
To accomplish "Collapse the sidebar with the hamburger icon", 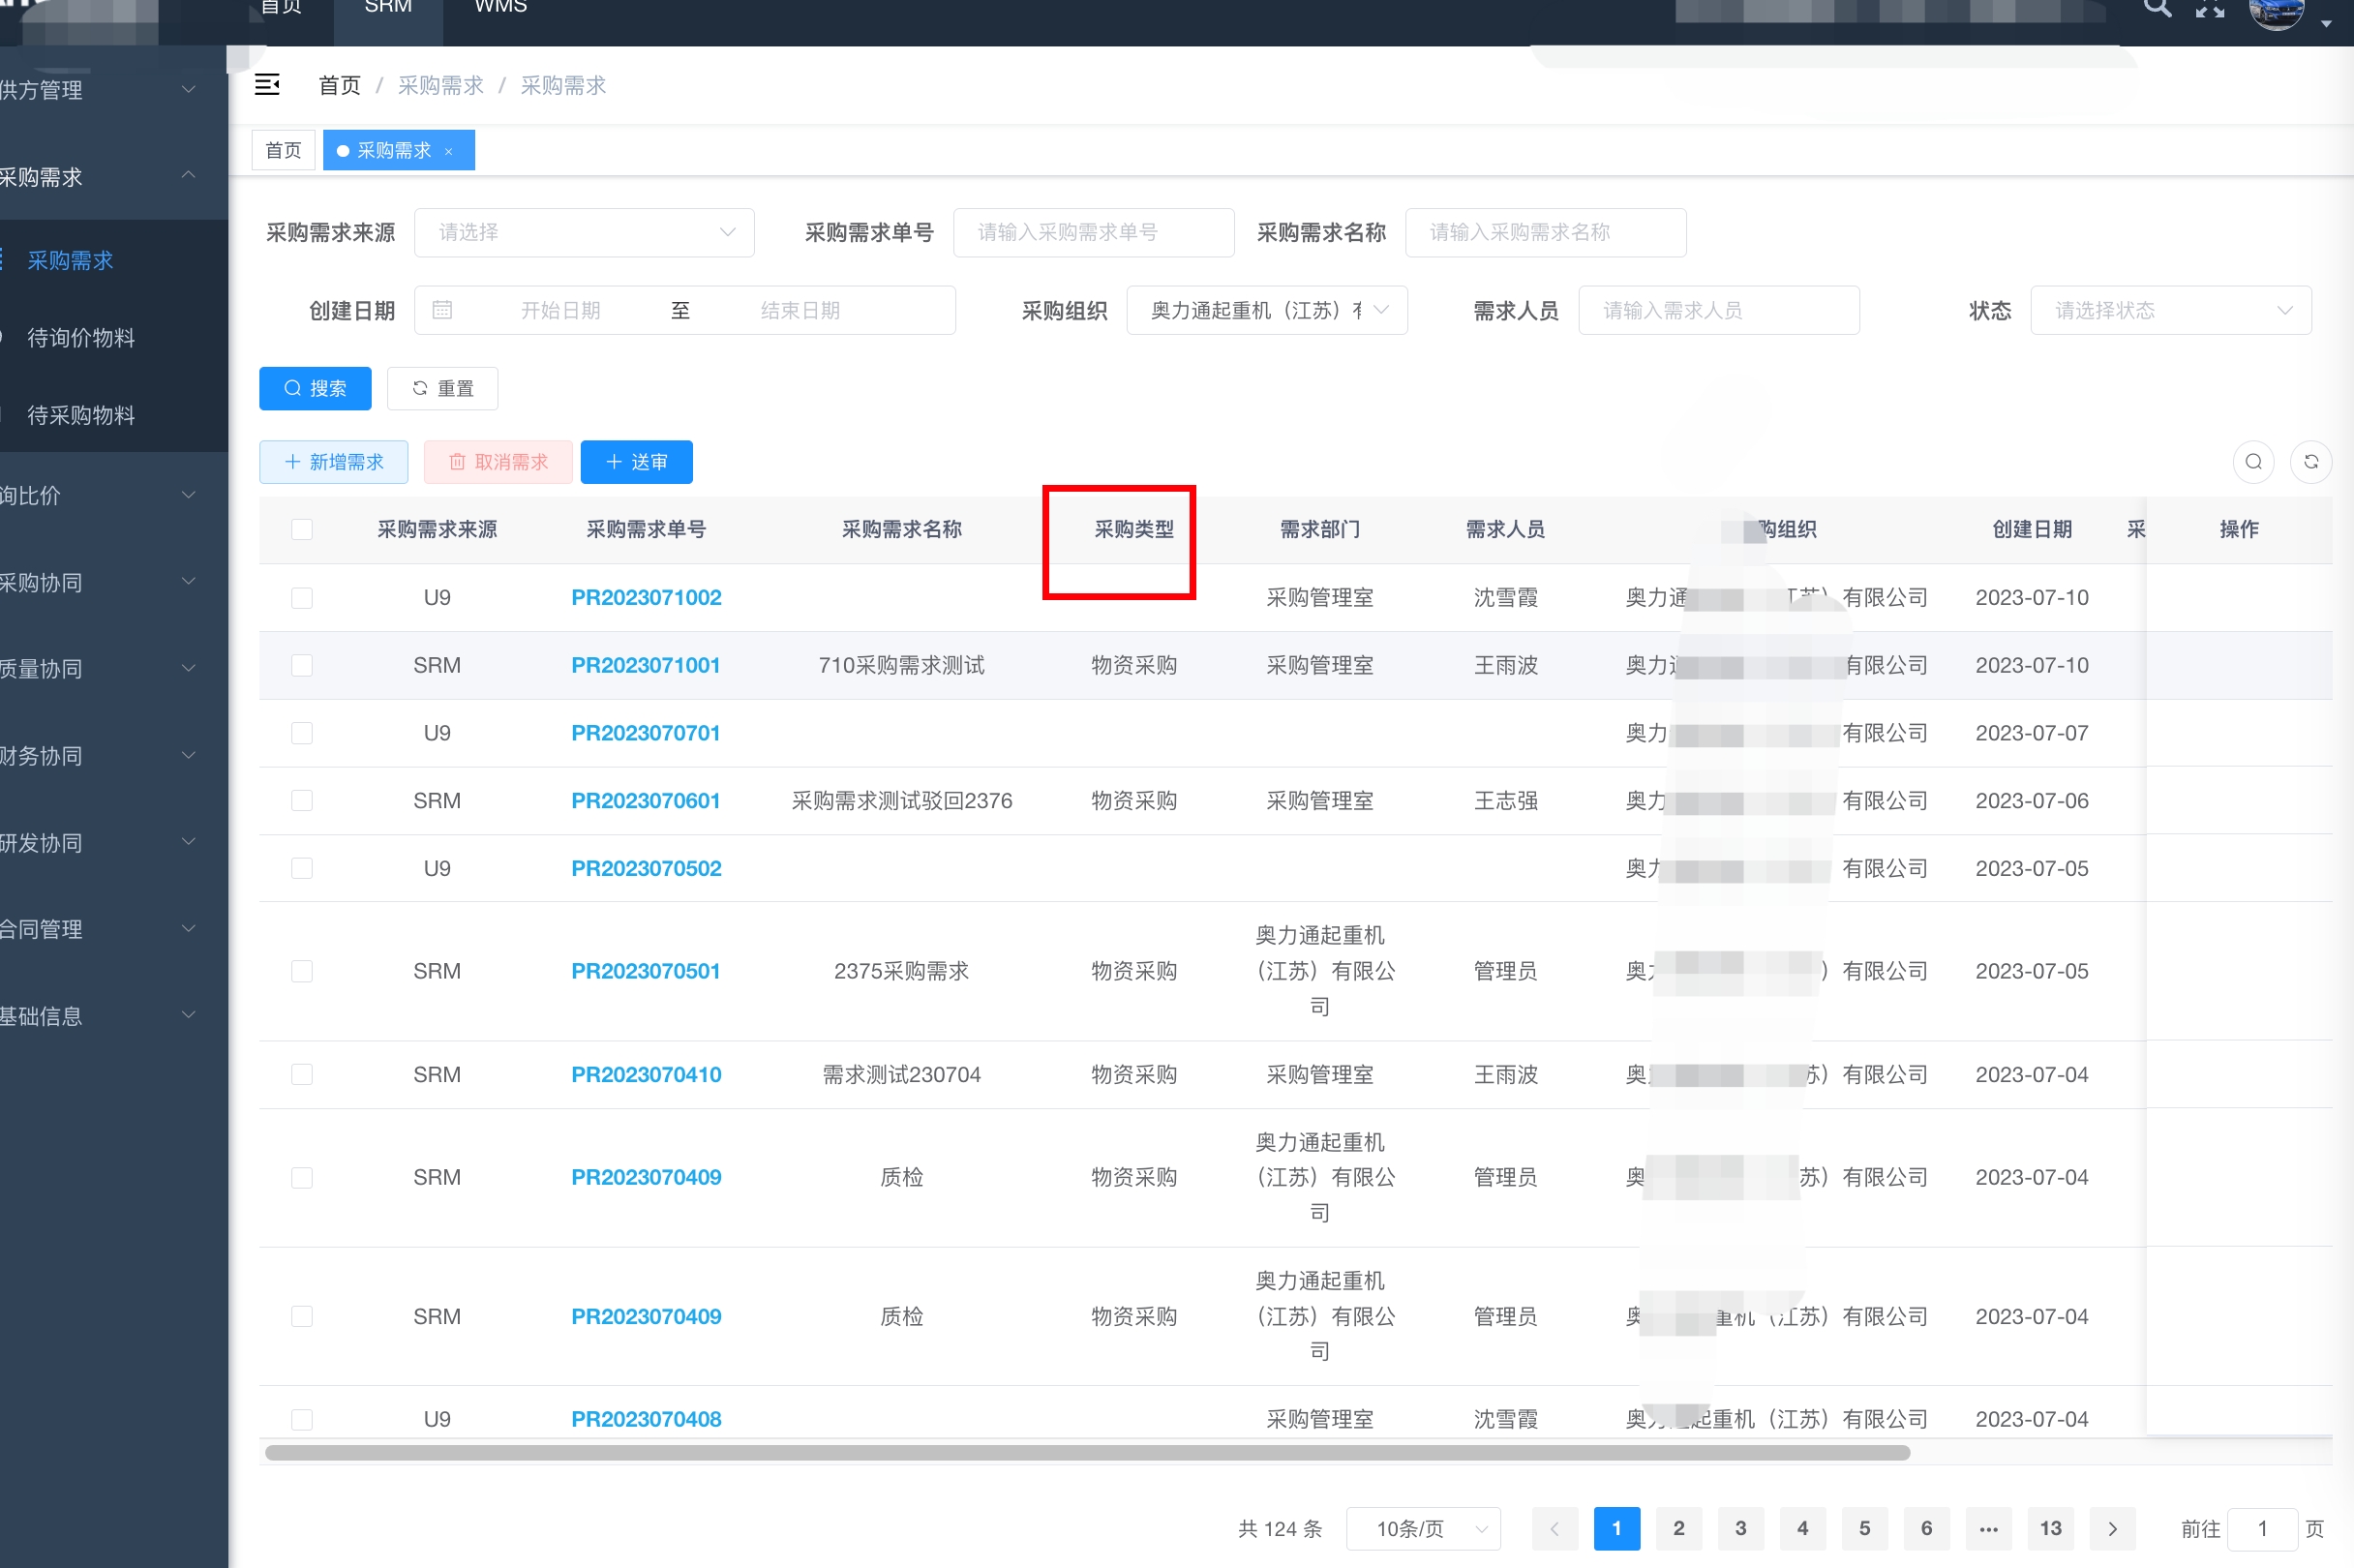I will coord(267,85).
